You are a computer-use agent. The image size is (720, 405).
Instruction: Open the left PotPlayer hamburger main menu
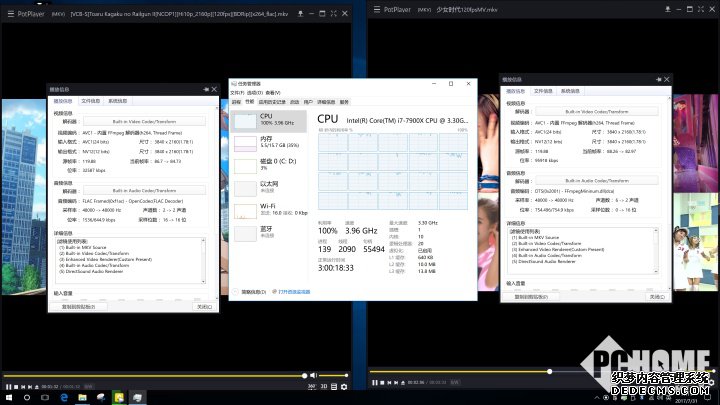tap(11, 14)
